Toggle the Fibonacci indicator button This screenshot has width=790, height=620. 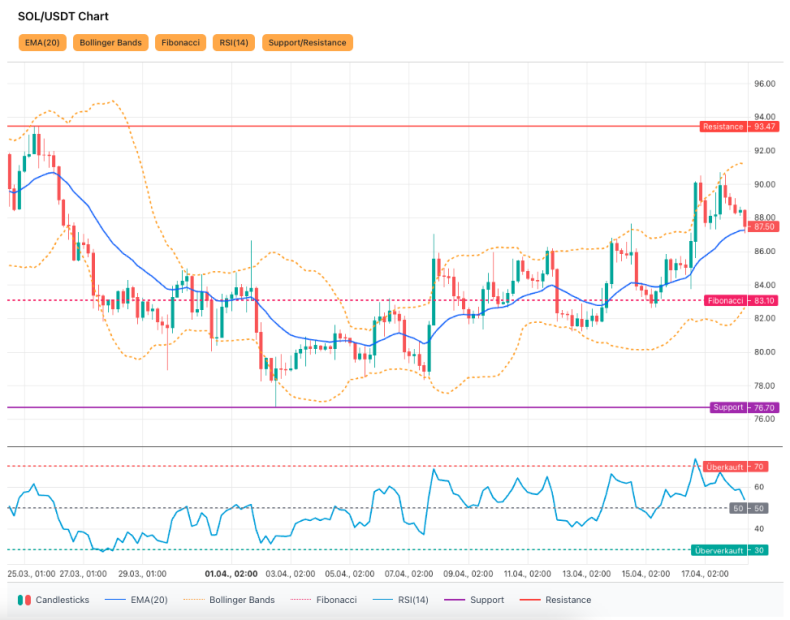(x=180, y=42)
